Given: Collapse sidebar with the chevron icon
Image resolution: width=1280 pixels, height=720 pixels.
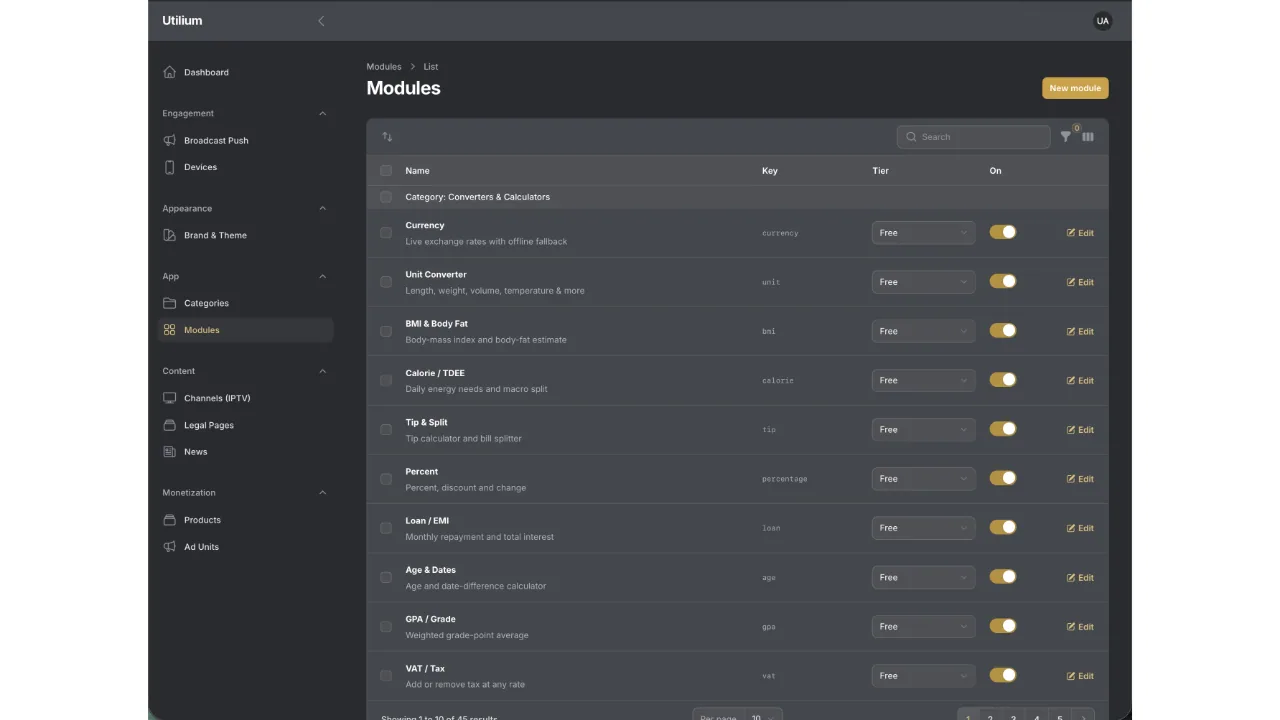Looking at the screenshot, I should [x=321, y=20].
